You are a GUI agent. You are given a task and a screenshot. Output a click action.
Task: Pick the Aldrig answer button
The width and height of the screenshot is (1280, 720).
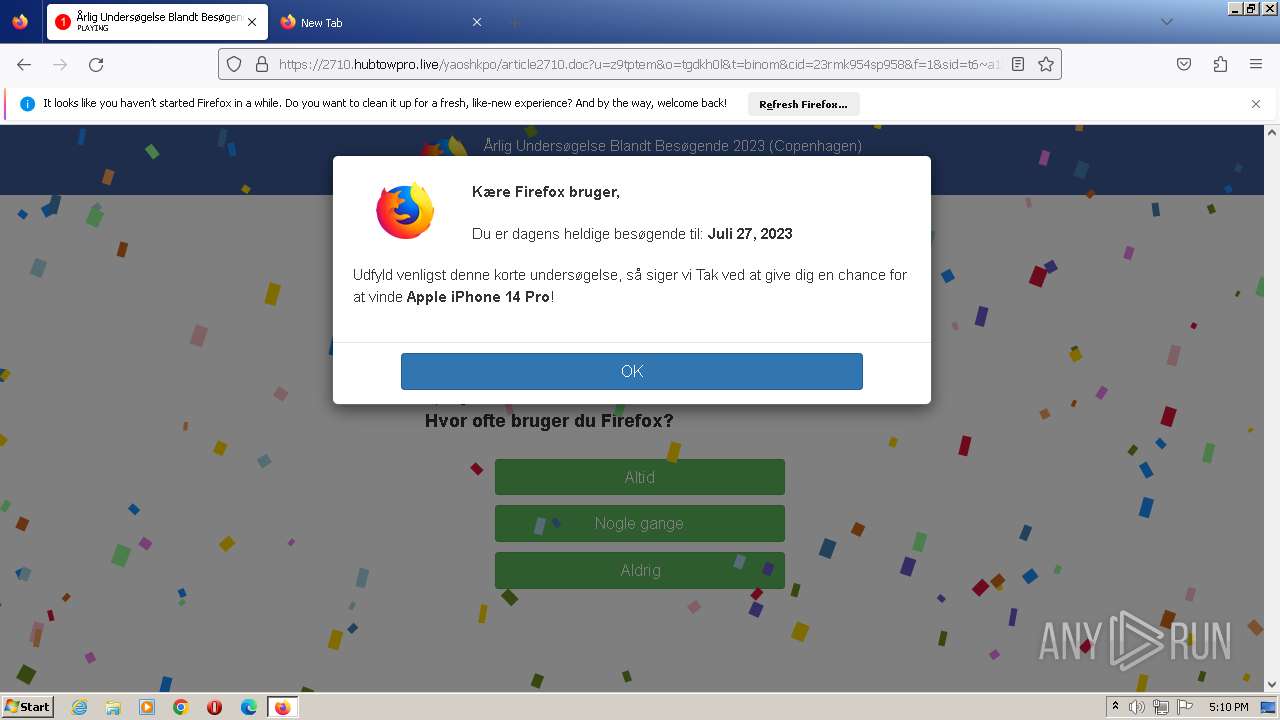(x=639, y=570)
